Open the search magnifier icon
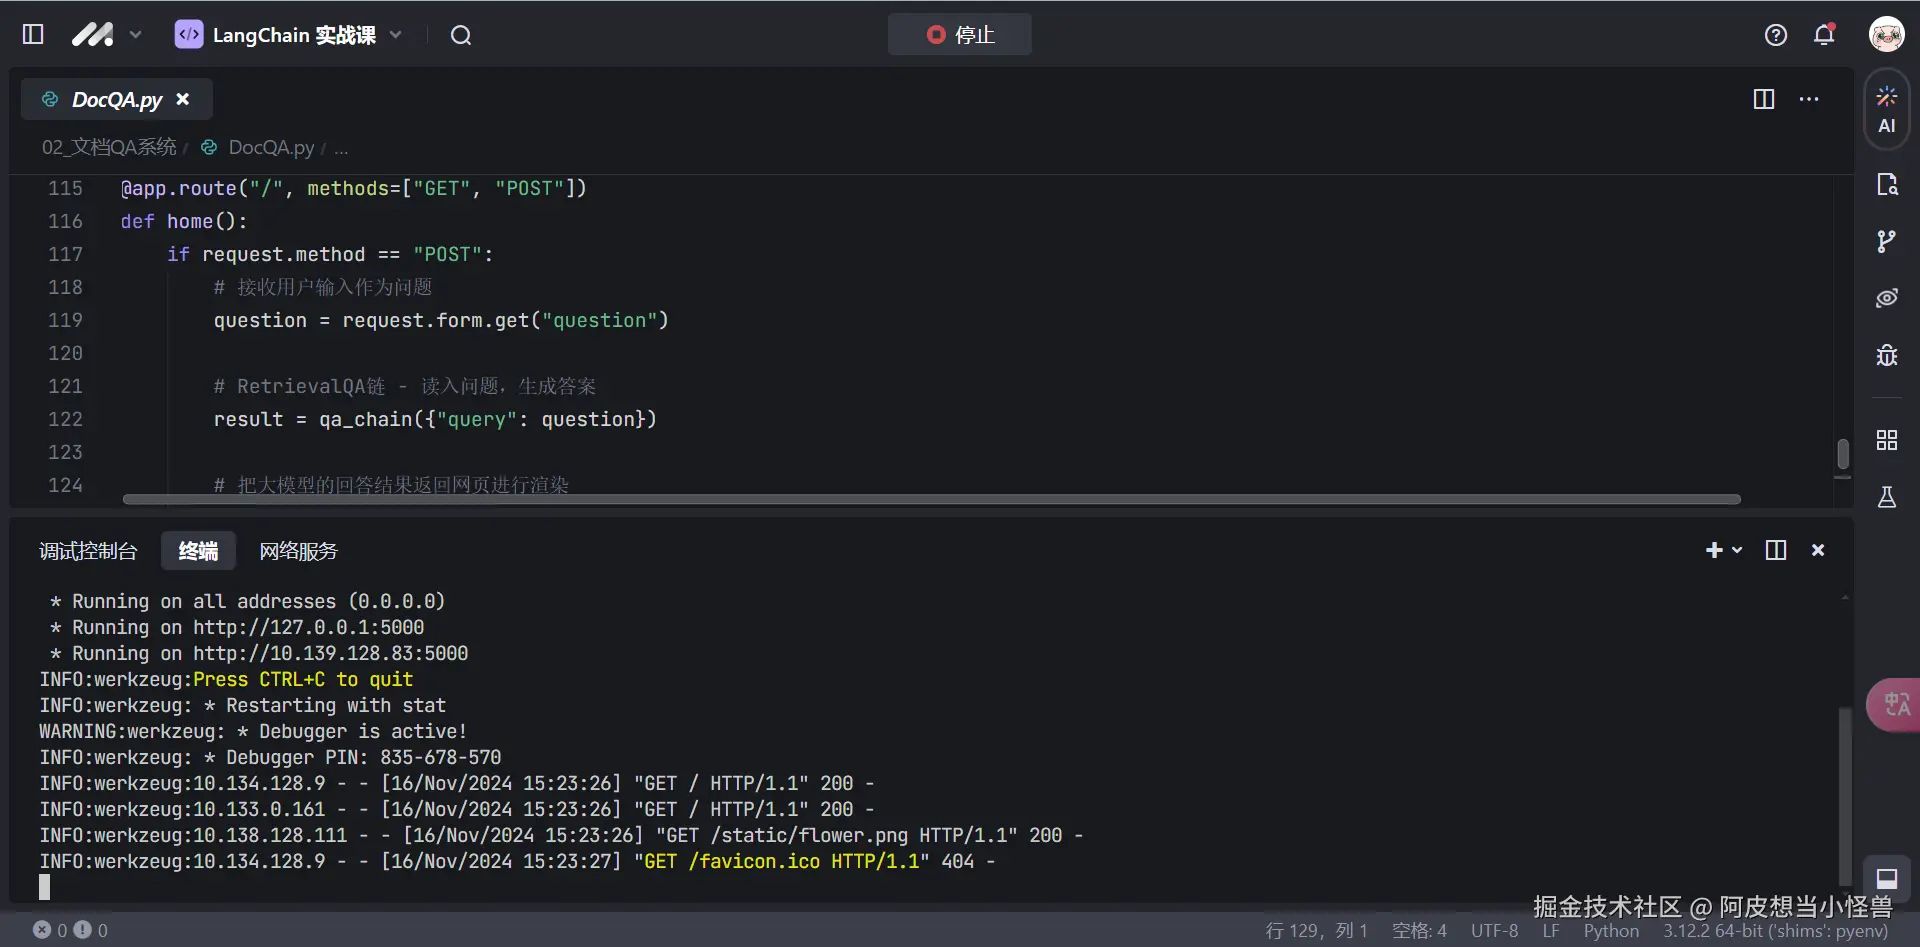 pos(460,35)
